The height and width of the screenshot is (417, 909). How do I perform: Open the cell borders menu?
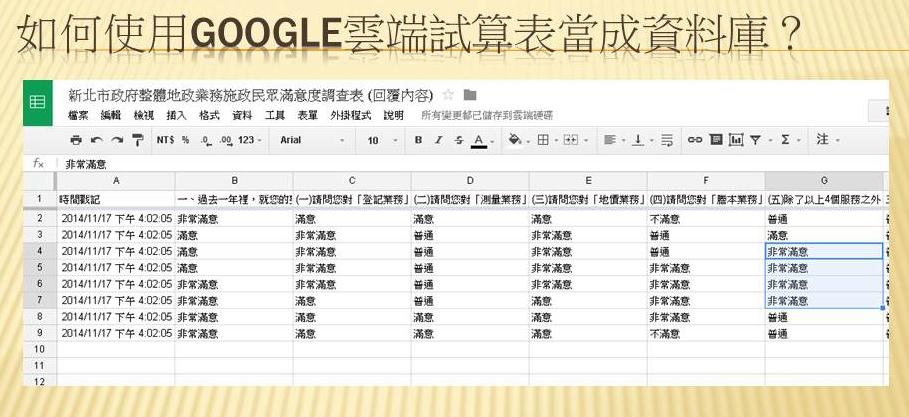[546, 140]
